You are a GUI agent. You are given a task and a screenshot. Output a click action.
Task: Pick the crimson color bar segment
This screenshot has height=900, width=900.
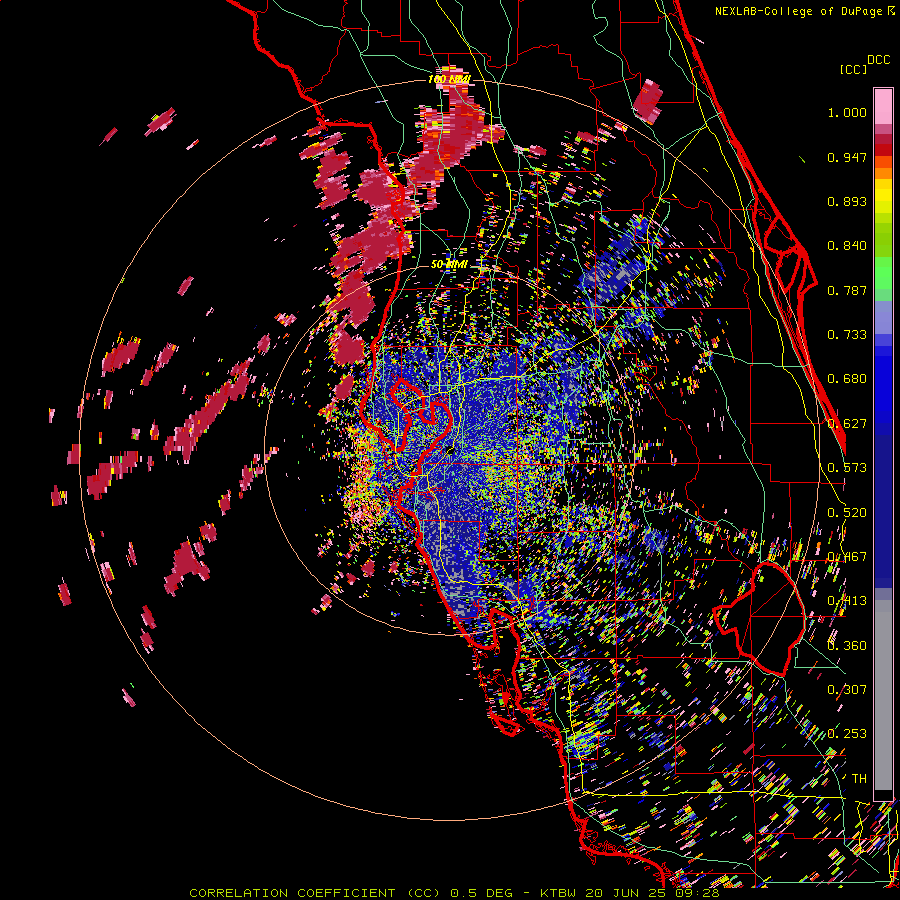tap(883, 139)
